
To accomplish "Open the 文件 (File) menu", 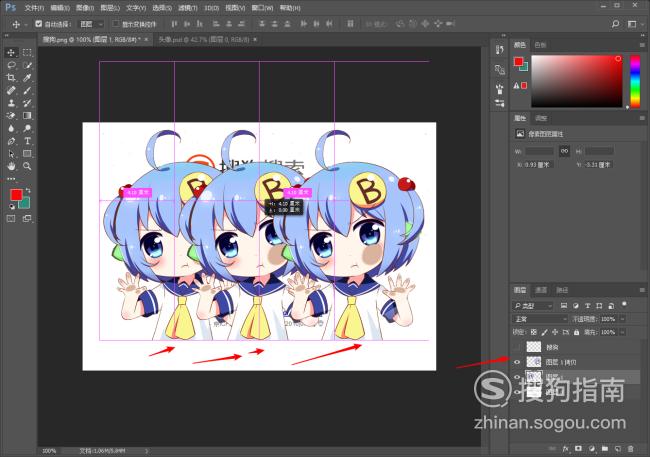I will [x=34, y=8].
